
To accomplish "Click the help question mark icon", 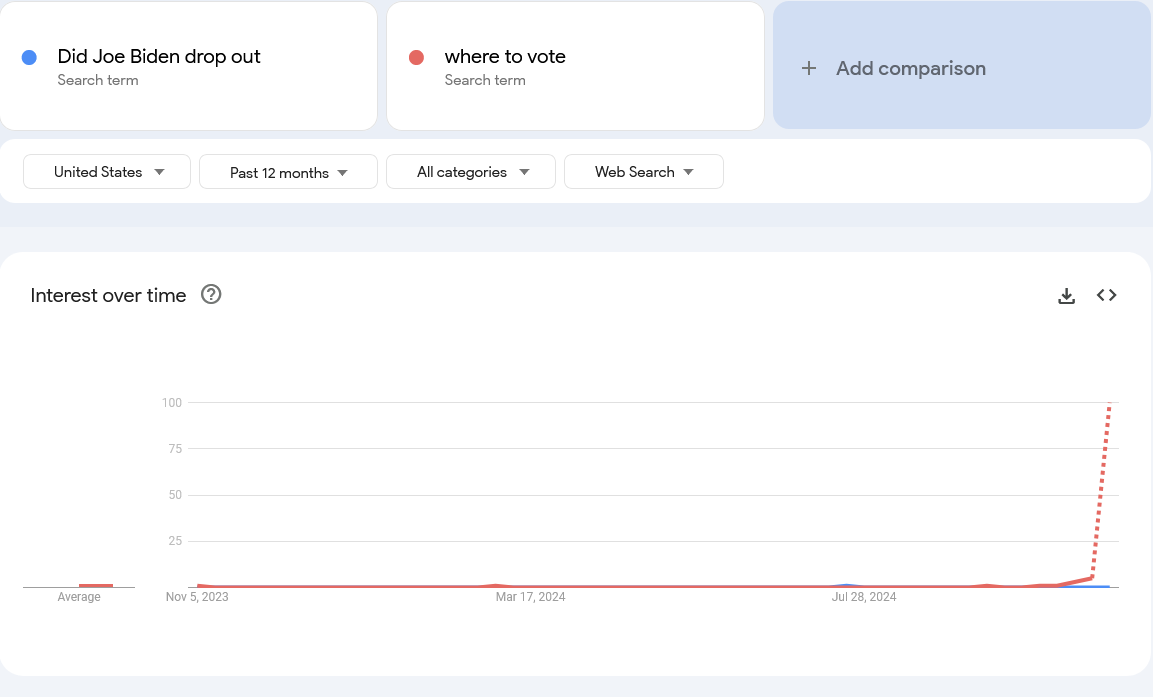I will coord(211,295).
